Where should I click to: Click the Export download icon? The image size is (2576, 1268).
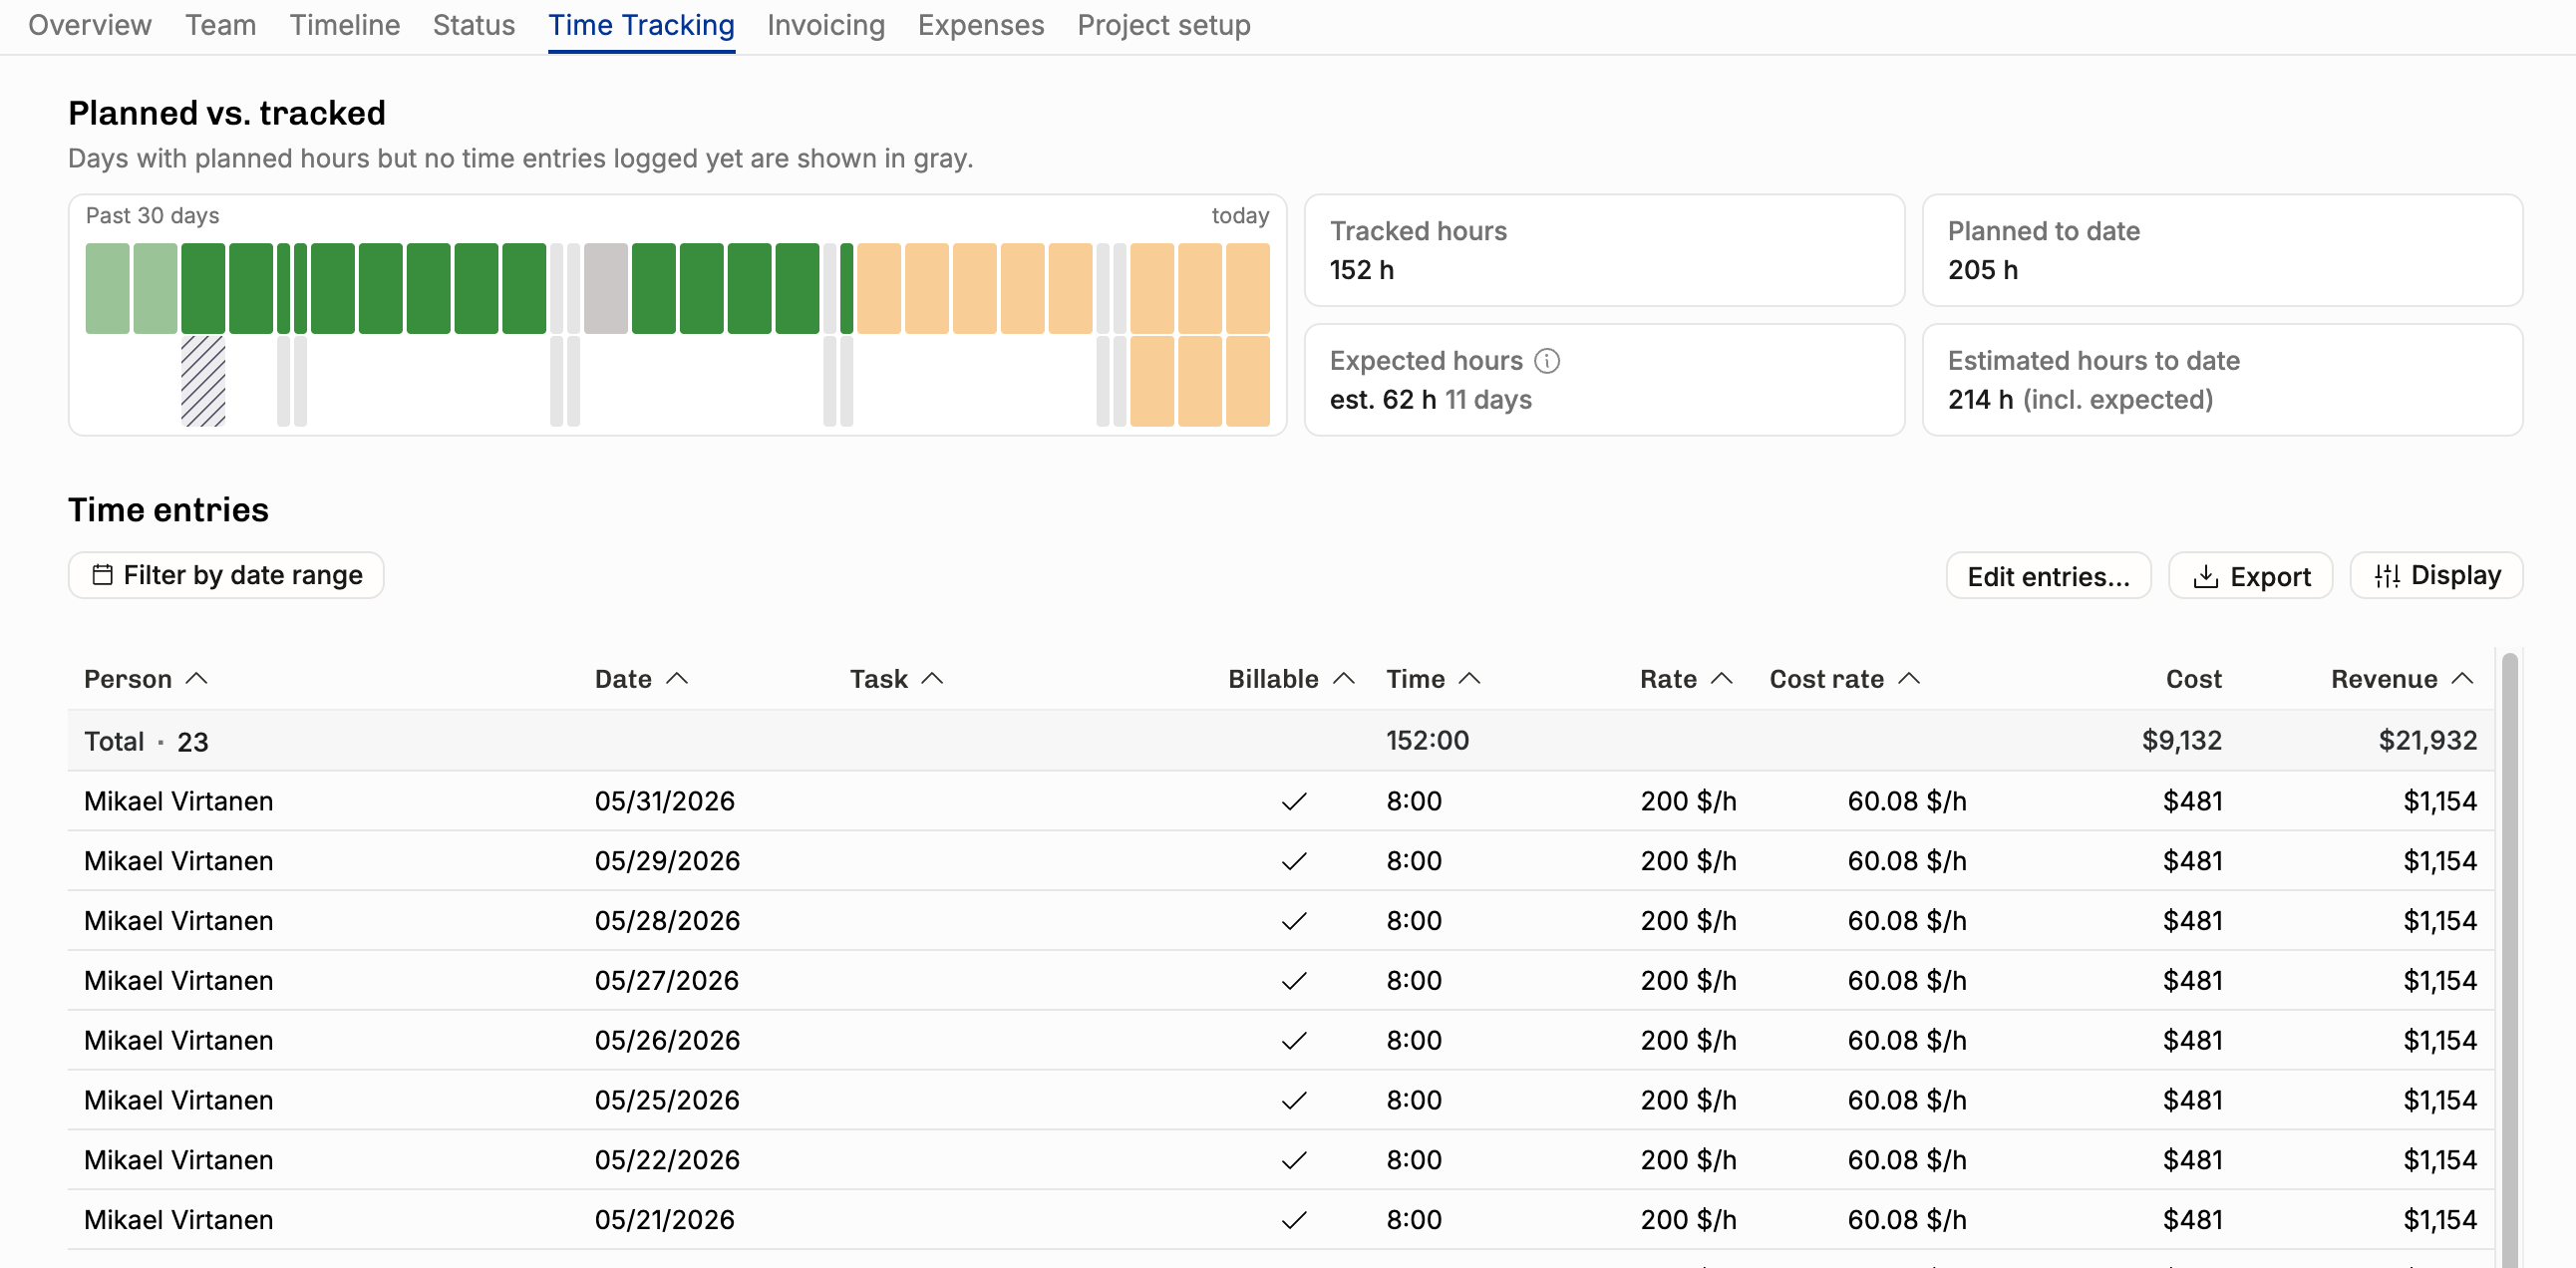click(x=2205, y=577)
